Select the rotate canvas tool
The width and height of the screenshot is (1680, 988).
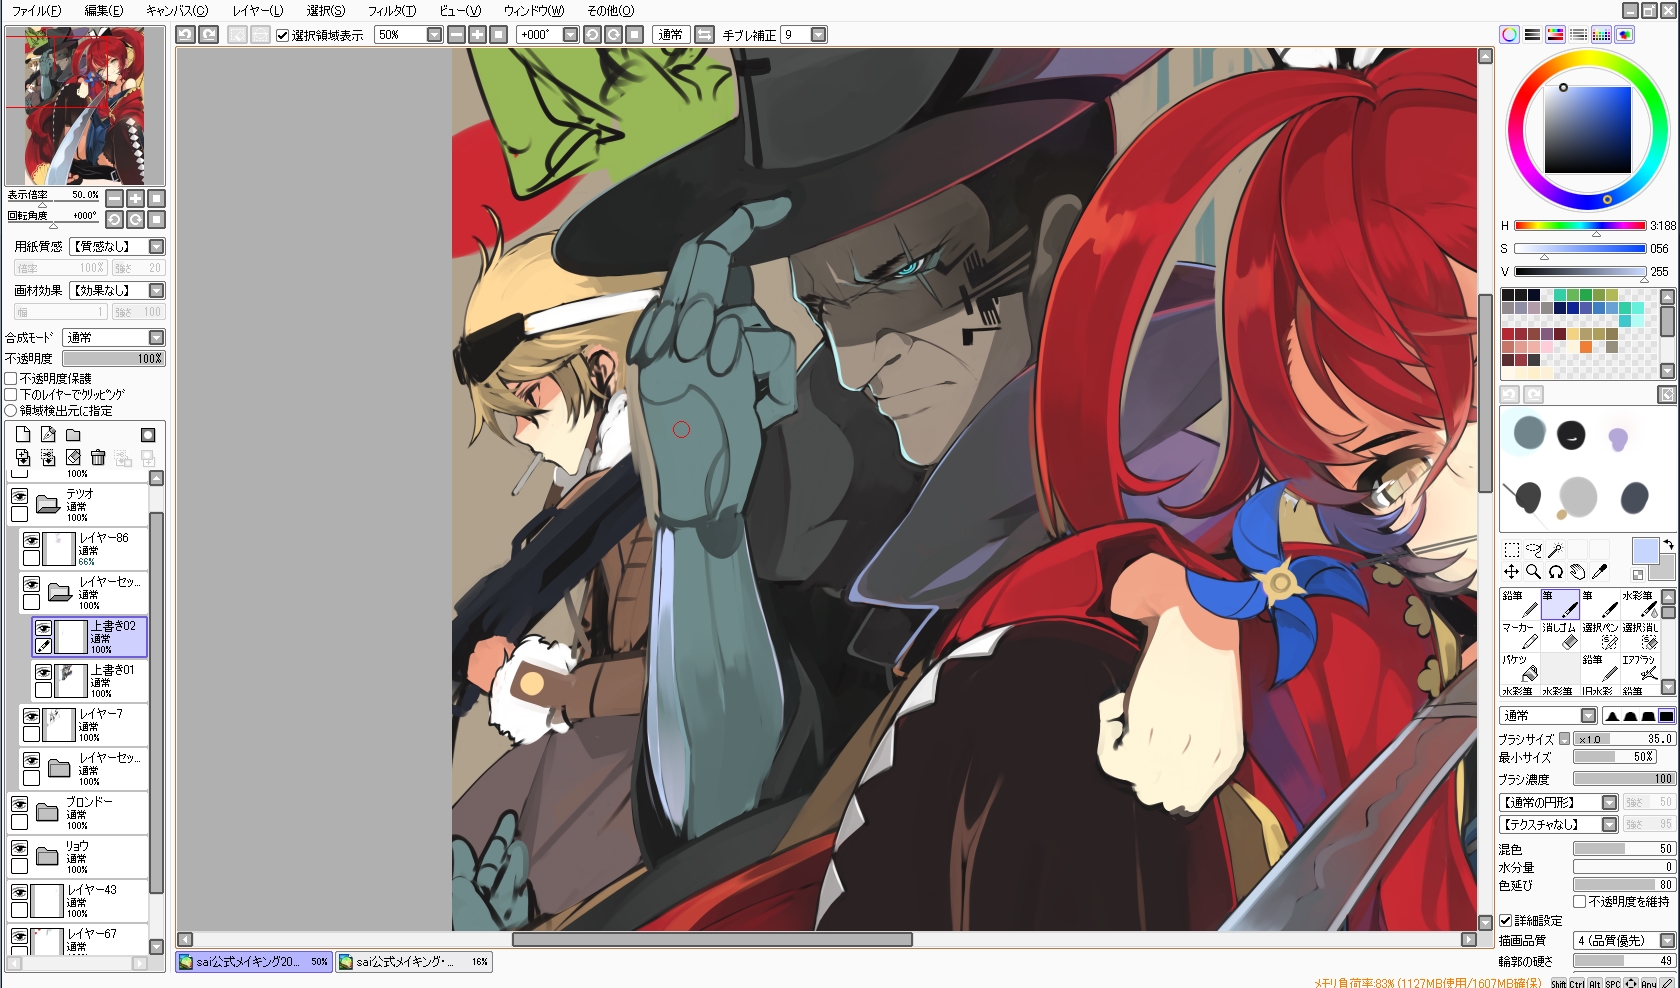pos(1555,572)
